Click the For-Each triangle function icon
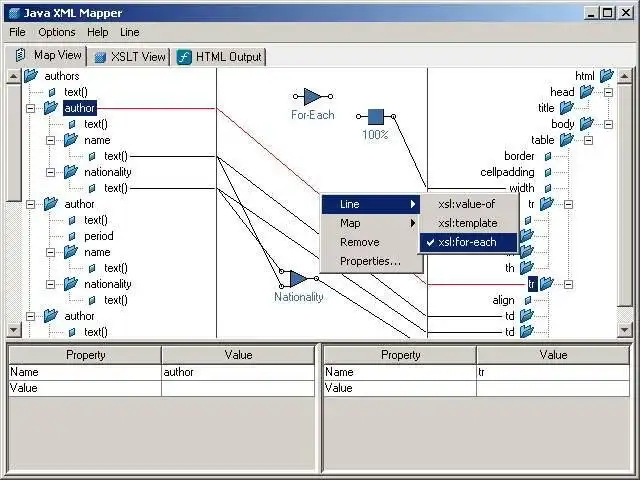 click(312, 97)
